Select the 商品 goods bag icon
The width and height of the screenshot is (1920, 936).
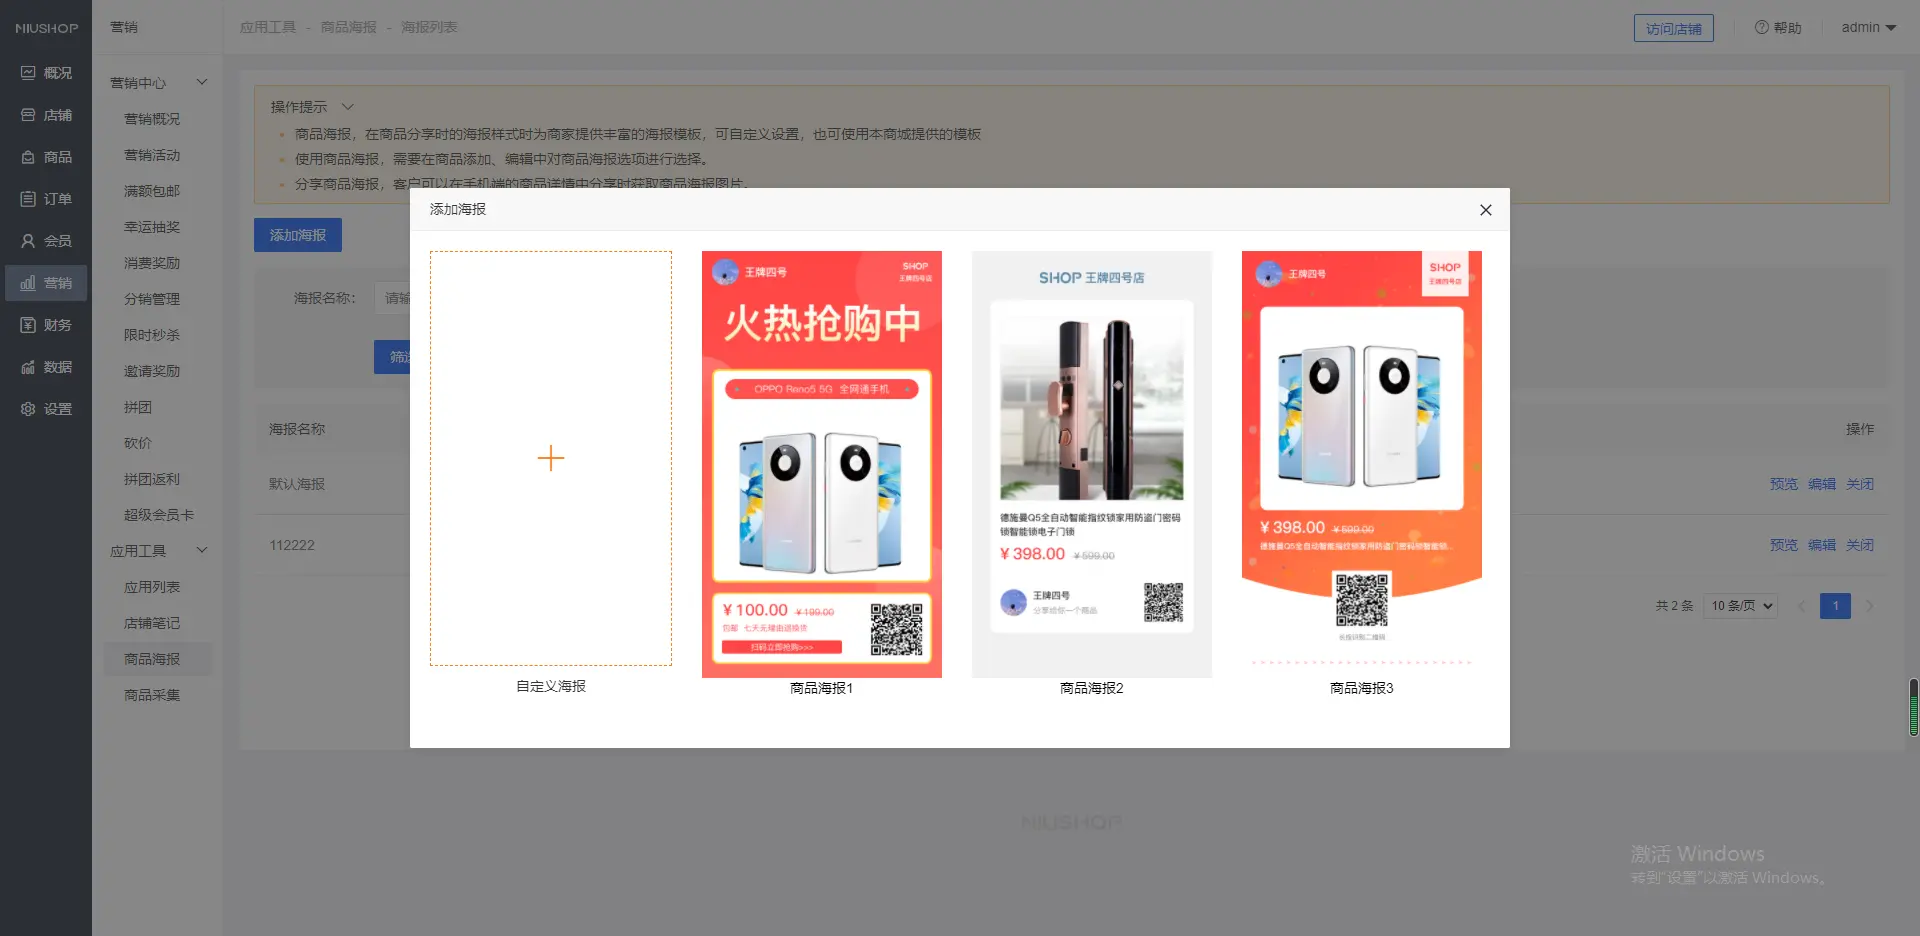coord(28,157)
